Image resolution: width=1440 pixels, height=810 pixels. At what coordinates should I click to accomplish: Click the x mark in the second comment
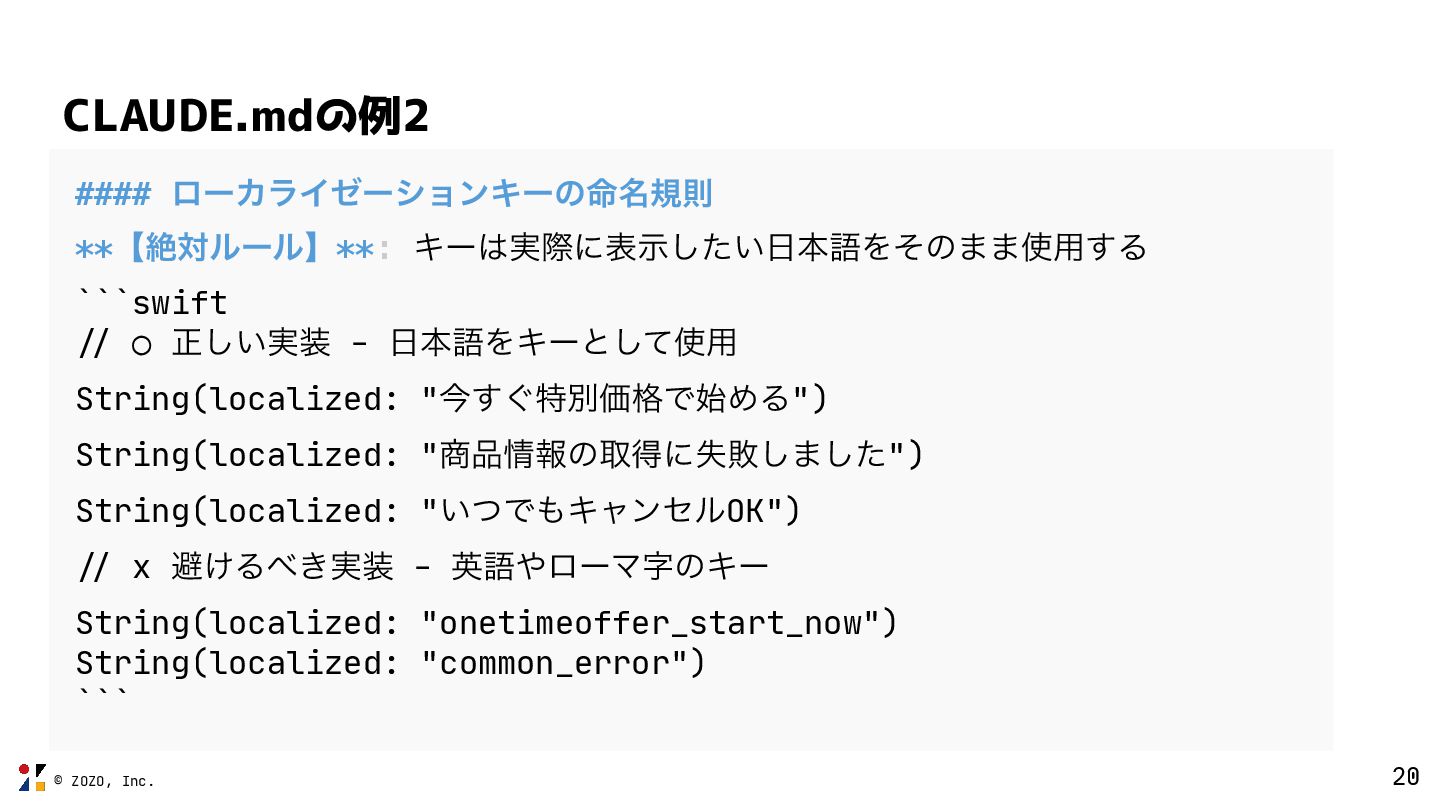click(x=142, y=568)
